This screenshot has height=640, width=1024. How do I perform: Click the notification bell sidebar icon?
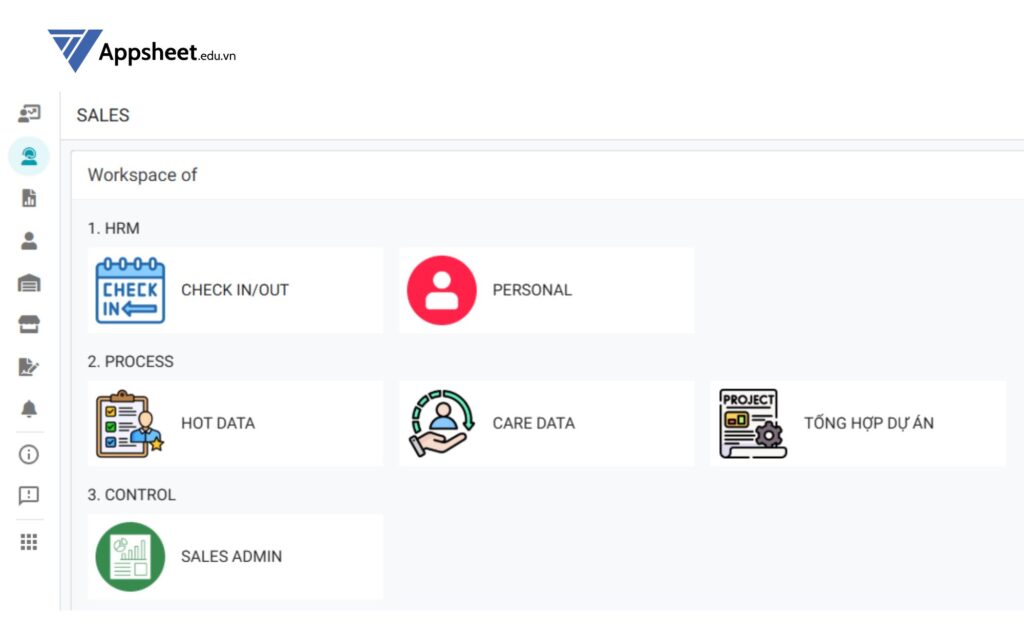point(29,409)
